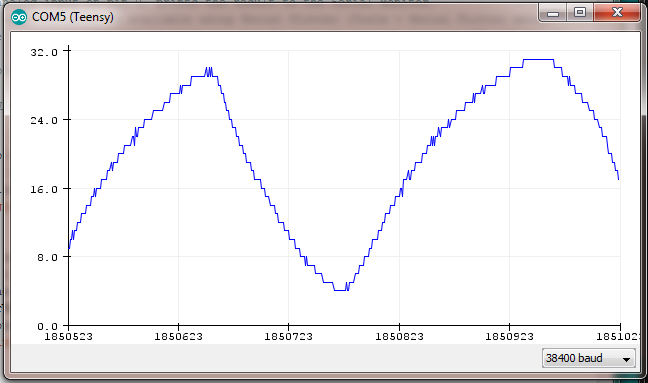
Task: Maximize the serial plotter window
Action: click(x=580, y=13)
